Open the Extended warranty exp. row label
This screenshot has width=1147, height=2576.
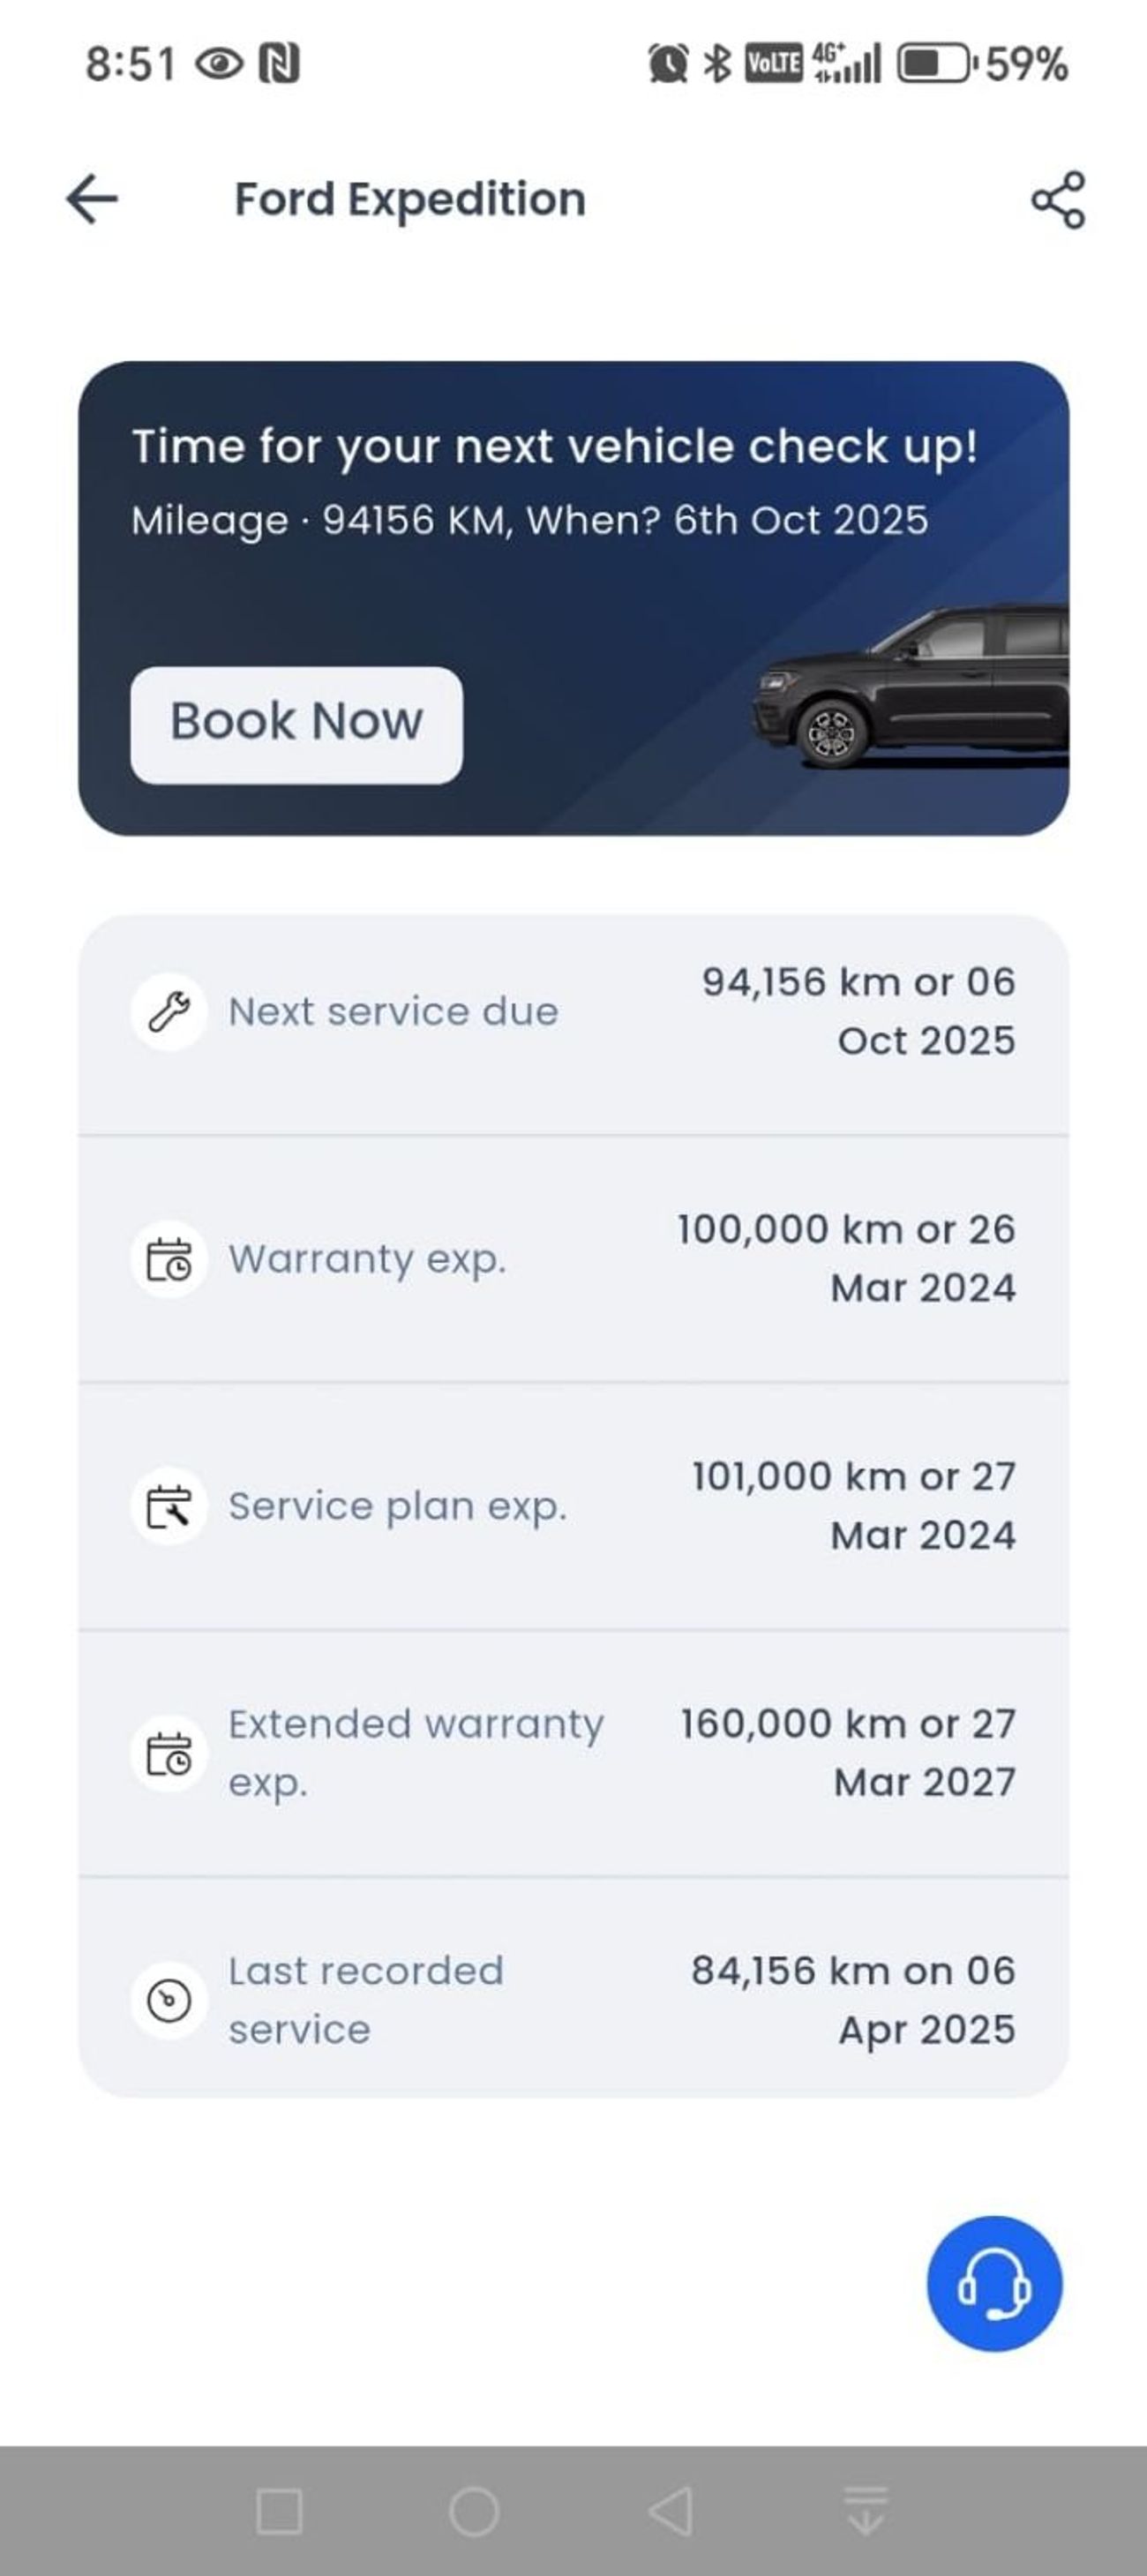415,1753
